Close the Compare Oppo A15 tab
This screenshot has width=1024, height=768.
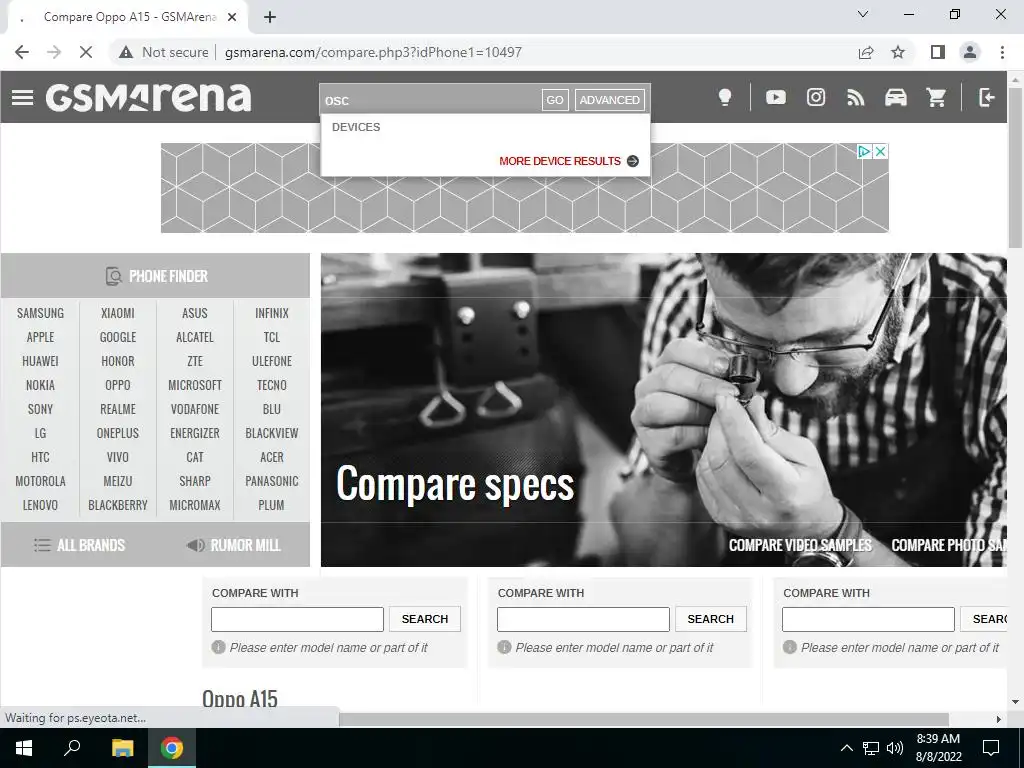[232, 18]
